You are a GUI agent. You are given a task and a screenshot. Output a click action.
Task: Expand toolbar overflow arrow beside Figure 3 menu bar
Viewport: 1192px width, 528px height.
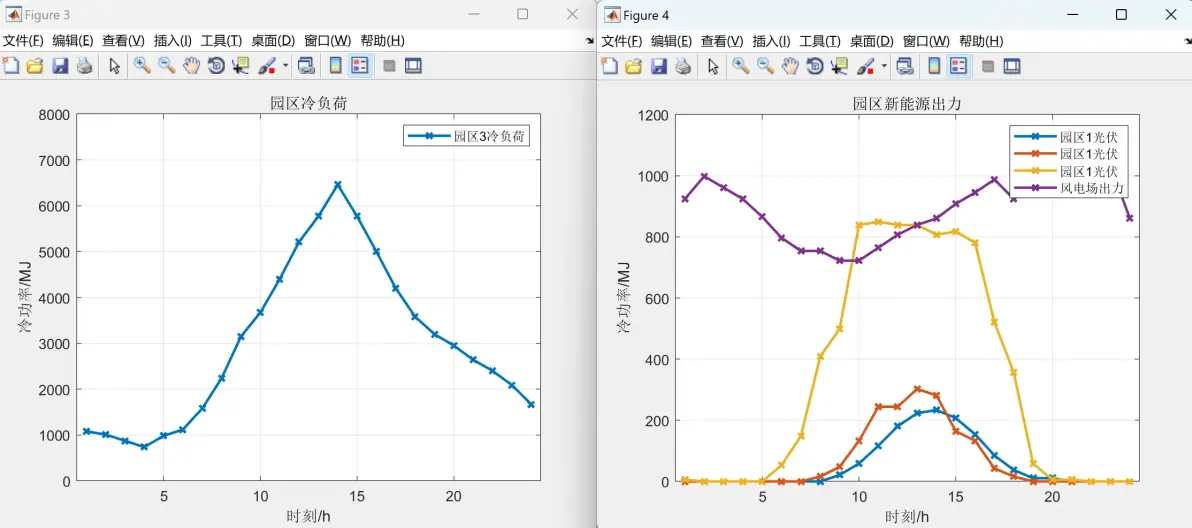590,41
